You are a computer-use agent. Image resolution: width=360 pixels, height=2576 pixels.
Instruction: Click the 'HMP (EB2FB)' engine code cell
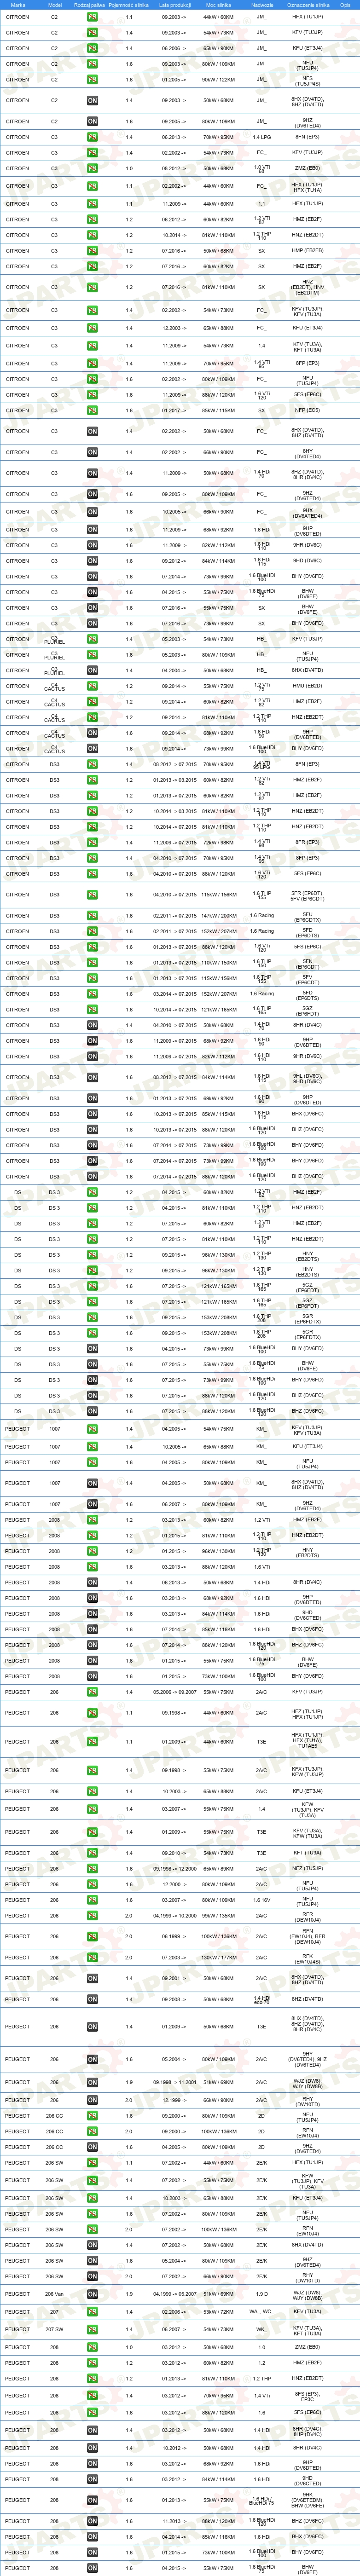pyautogui.click(x=307, y=251)
